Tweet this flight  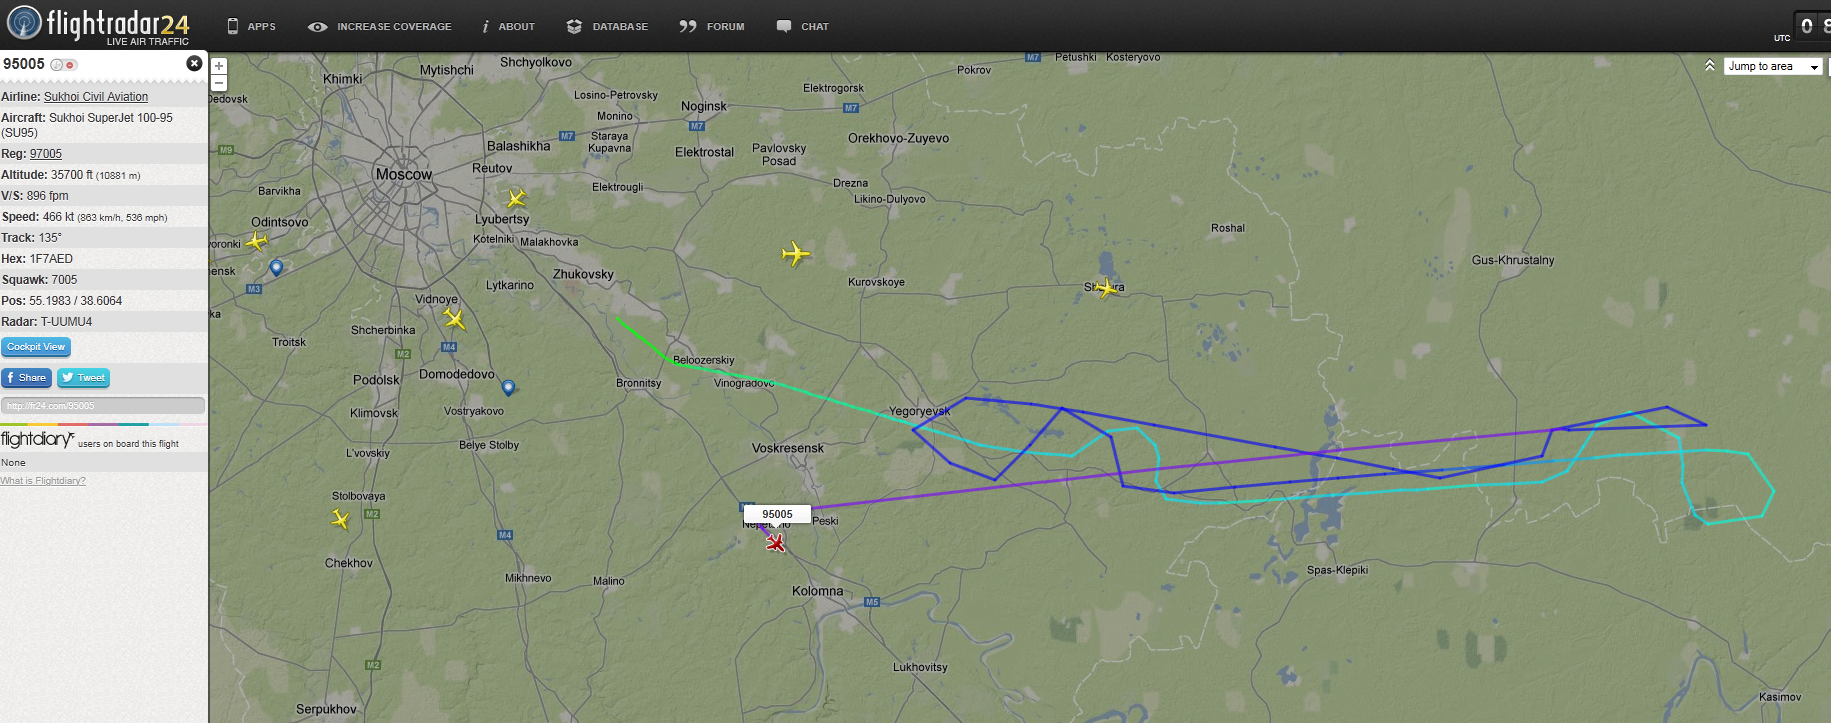point(83,378)
